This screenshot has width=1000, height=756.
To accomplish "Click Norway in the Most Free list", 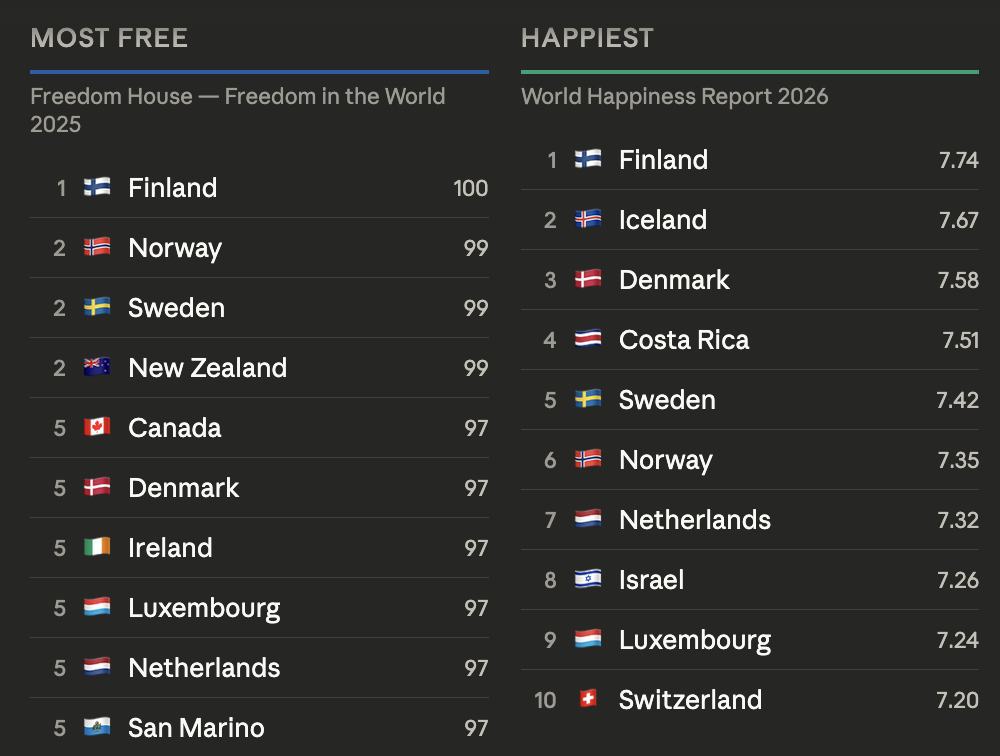I will [x=175, y=248].
